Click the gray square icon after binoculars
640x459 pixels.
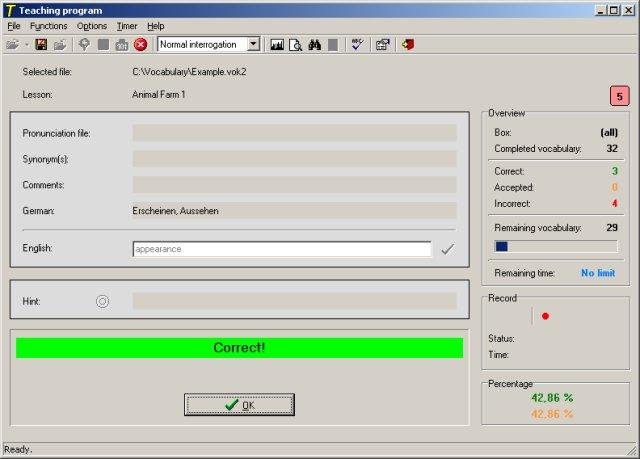(333, 45)
